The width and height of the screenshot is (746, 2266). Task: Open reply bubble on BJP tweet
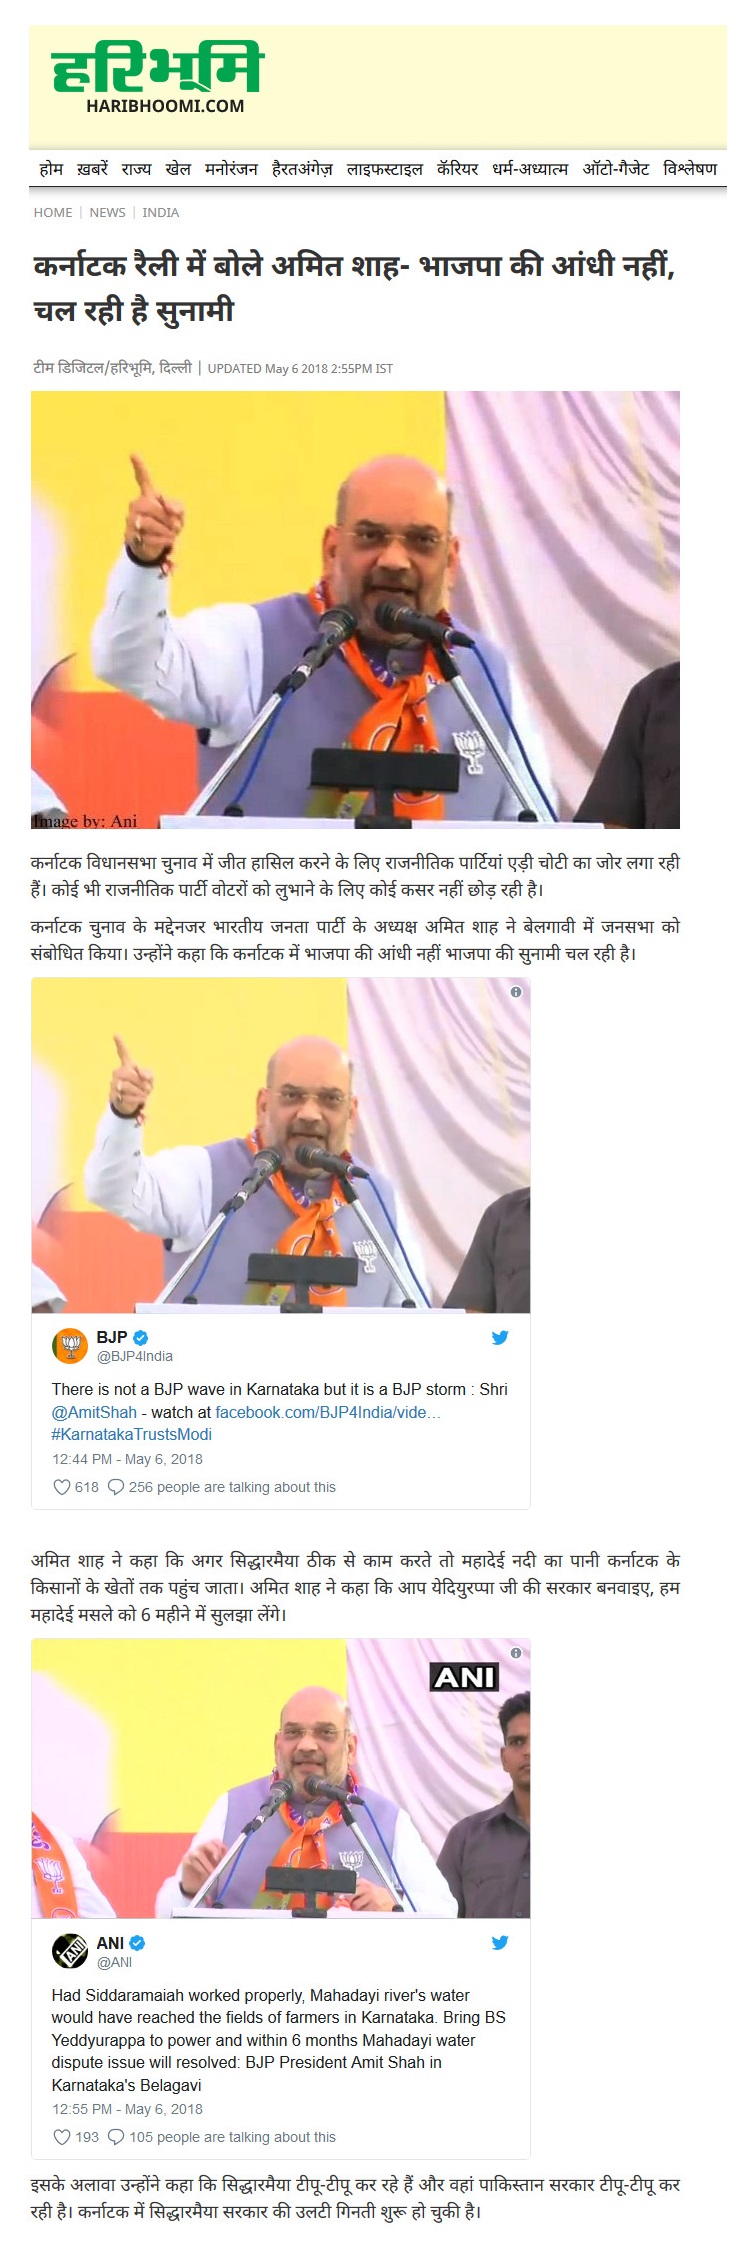click(x=116, y=1487)
